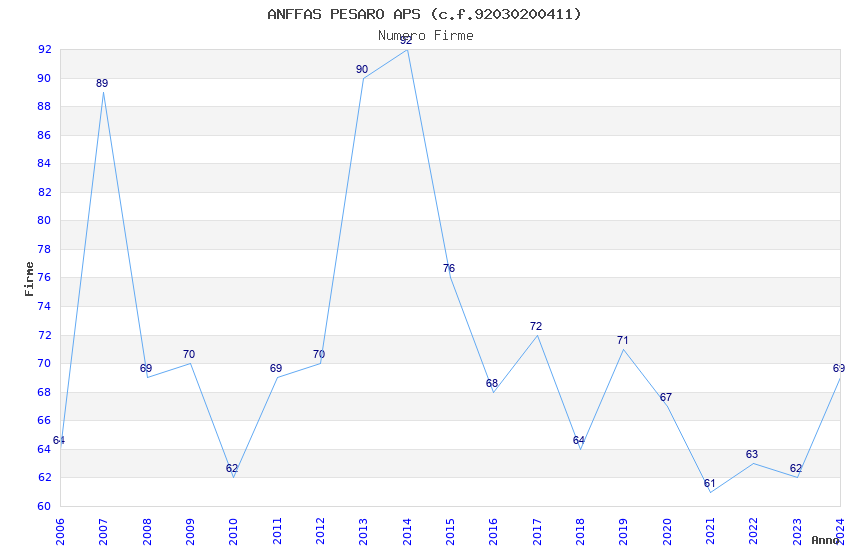
Task: Click x-axis year 2014
Action: click(x=407, y=532)
